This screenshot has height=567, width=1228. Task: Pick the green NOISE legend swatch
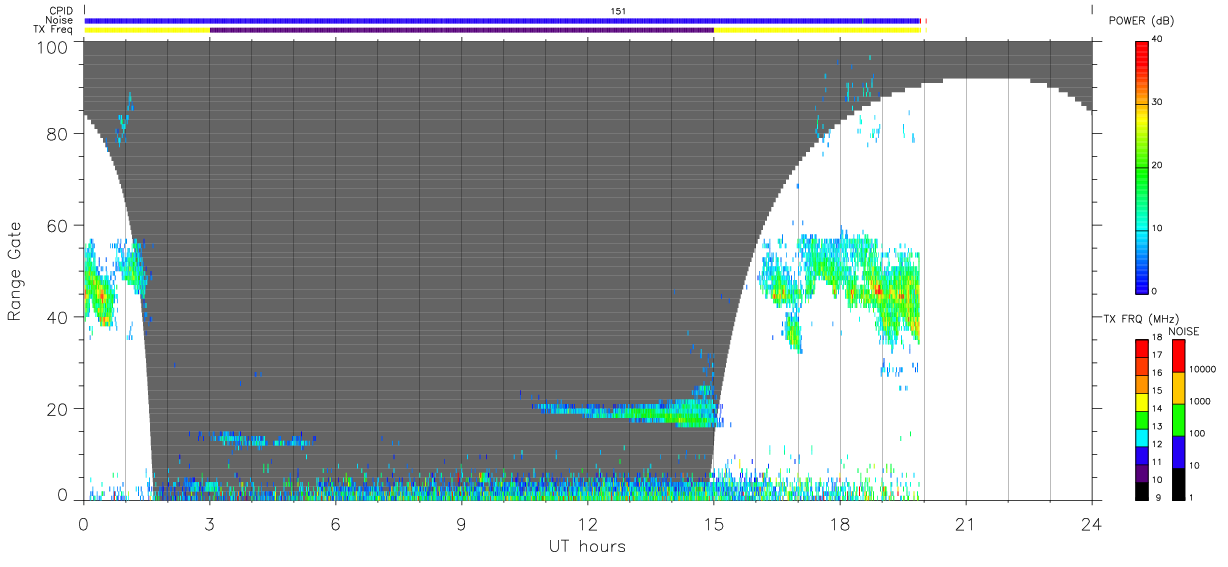coord(1178,420)
